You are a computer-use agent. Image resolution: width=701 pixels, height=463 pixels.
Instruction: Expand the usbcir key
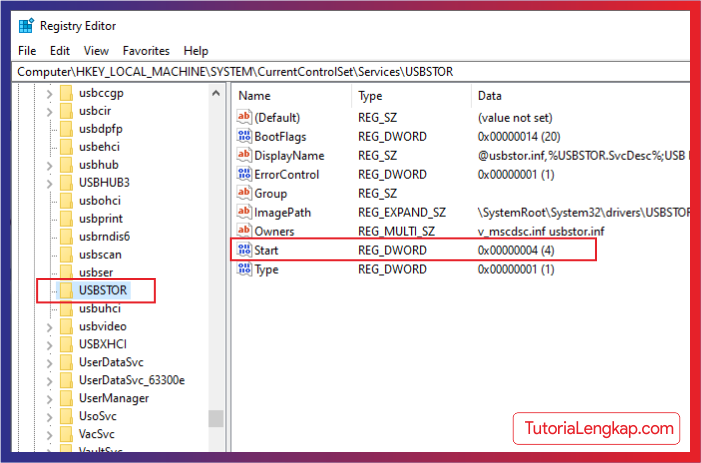pyautogui.click(x=49, y=111)
